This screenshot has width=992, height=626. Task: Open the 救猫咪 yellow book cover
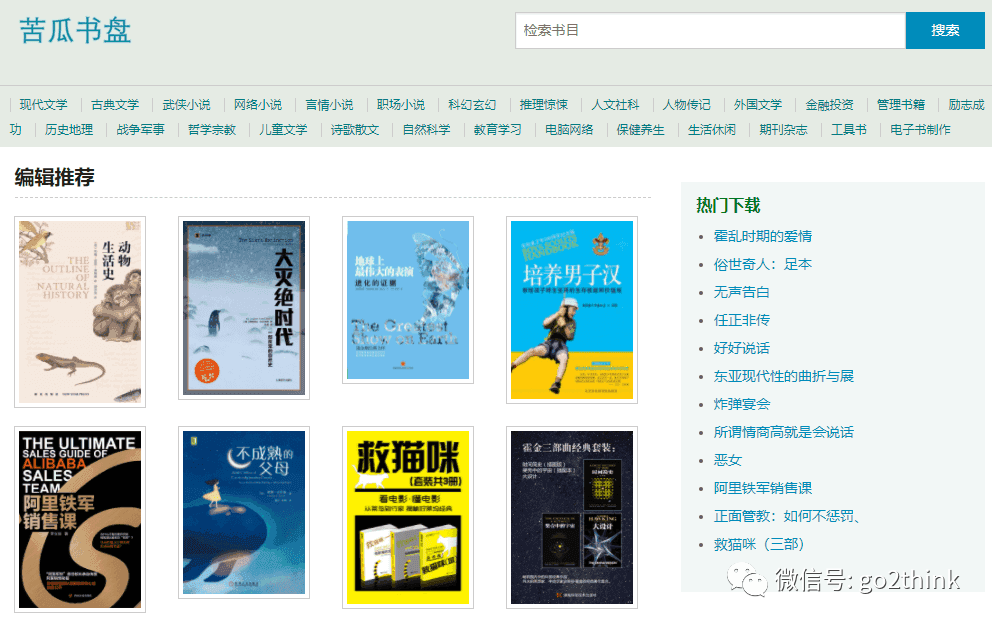click(408, 518)
